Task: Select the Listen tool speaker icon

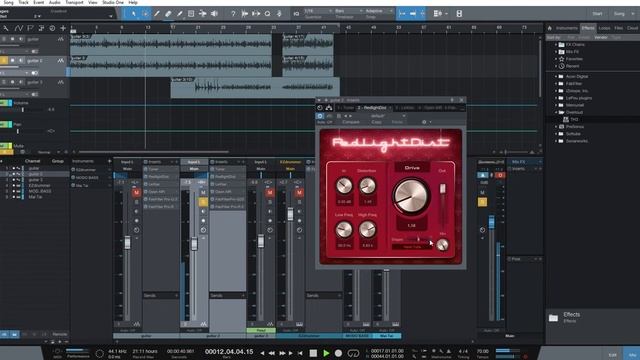Action: pyautogui.click(x=214, y=14)
